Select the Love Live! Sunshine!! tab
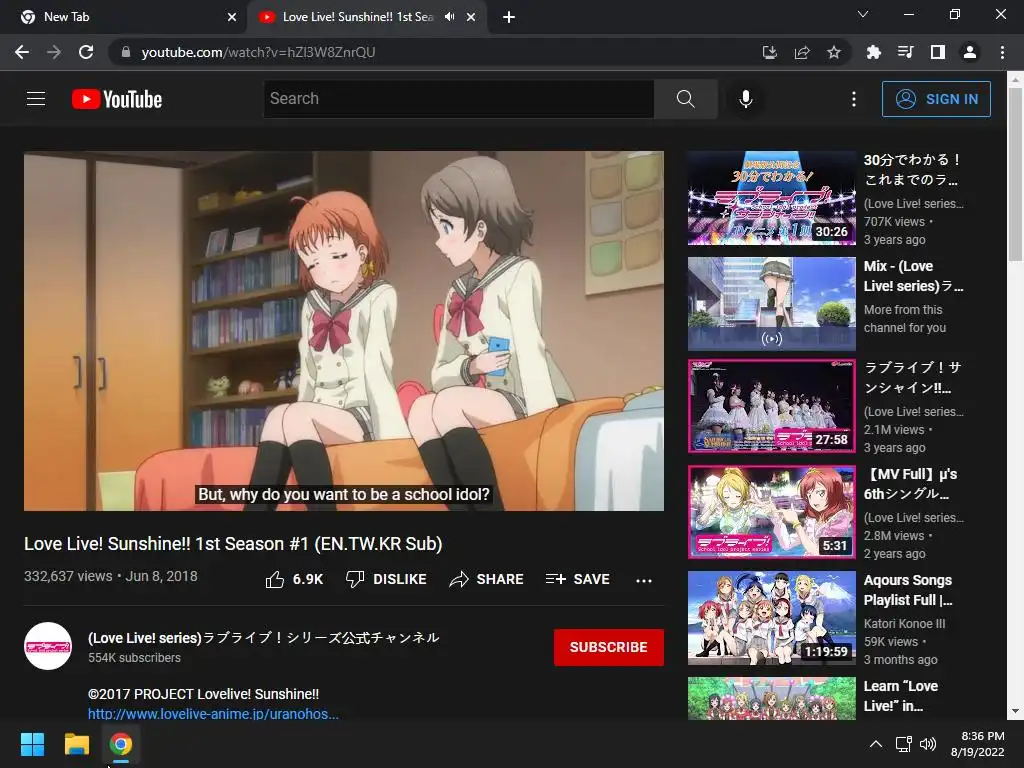 pos(358,17)
